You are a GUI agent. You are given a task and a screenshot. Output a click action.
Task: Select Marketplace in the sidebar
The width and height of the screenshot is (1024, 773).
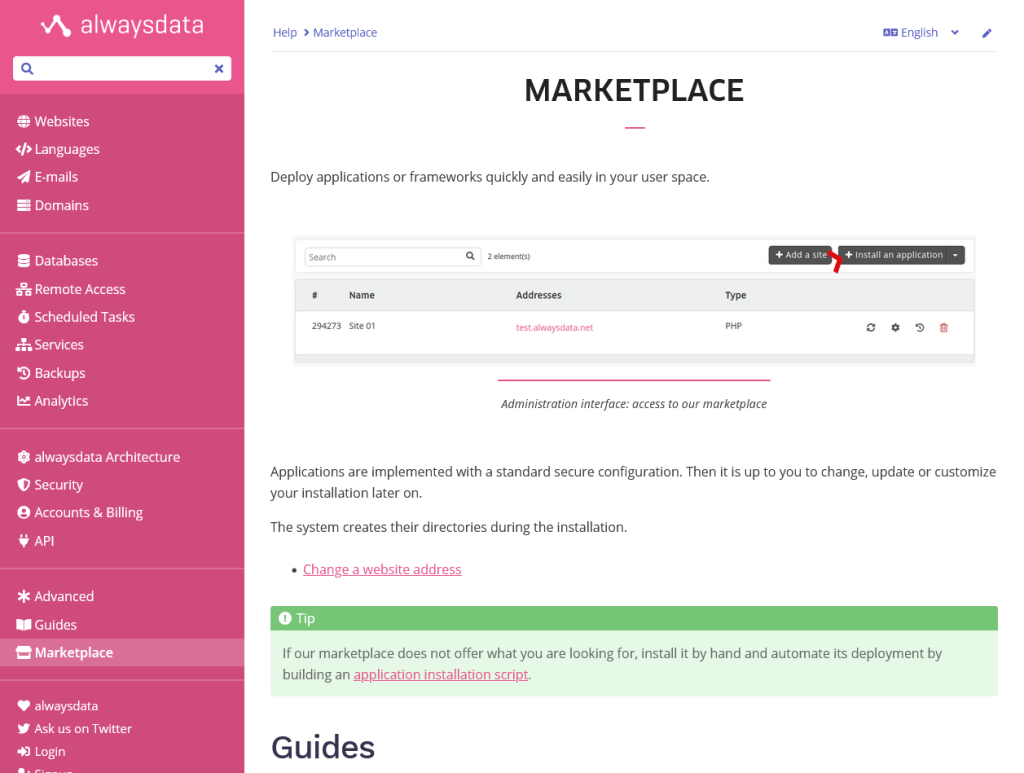[x=73, y=652]
